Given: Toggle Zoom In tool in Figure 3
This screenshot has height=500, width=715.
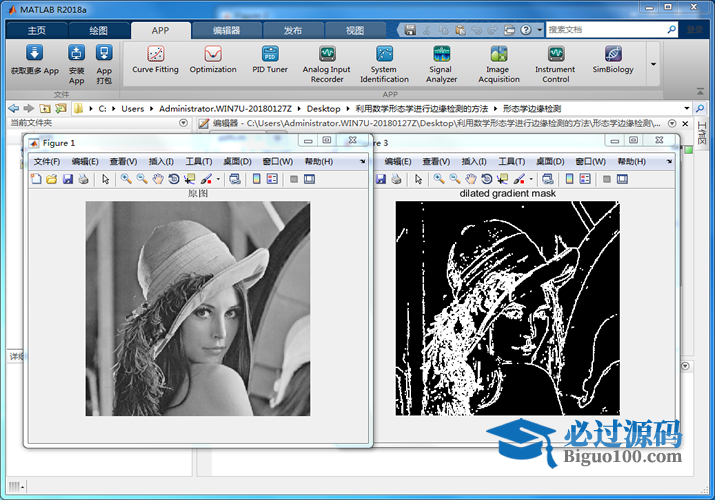Looking at the screenshot, I should coord(439,179).
